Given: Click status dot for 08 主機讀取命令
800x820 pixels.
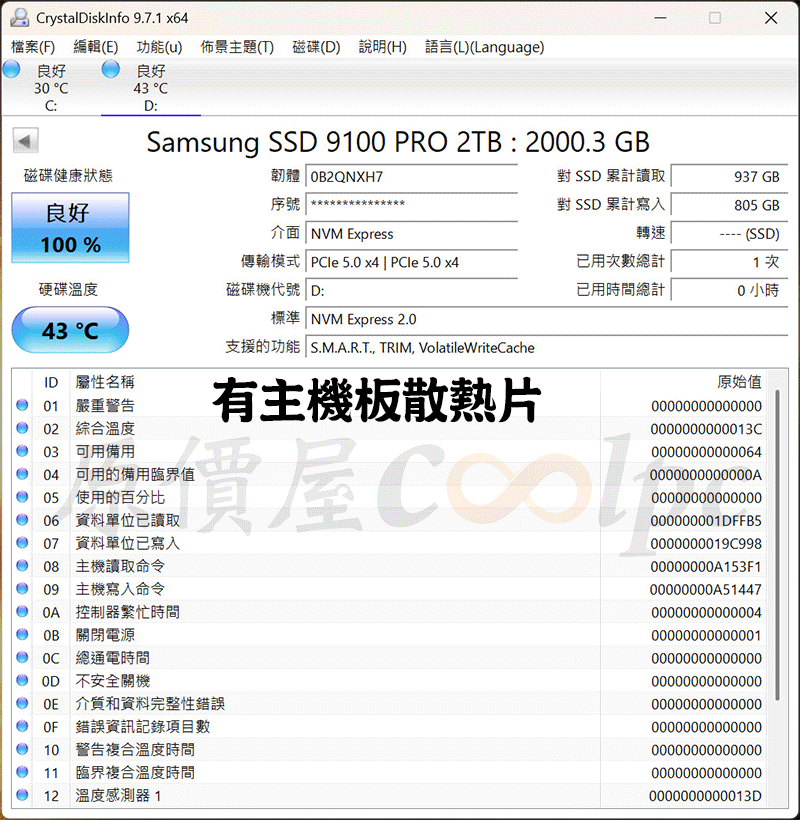Looking at the screenshot, I should click(x=22, y=566).
